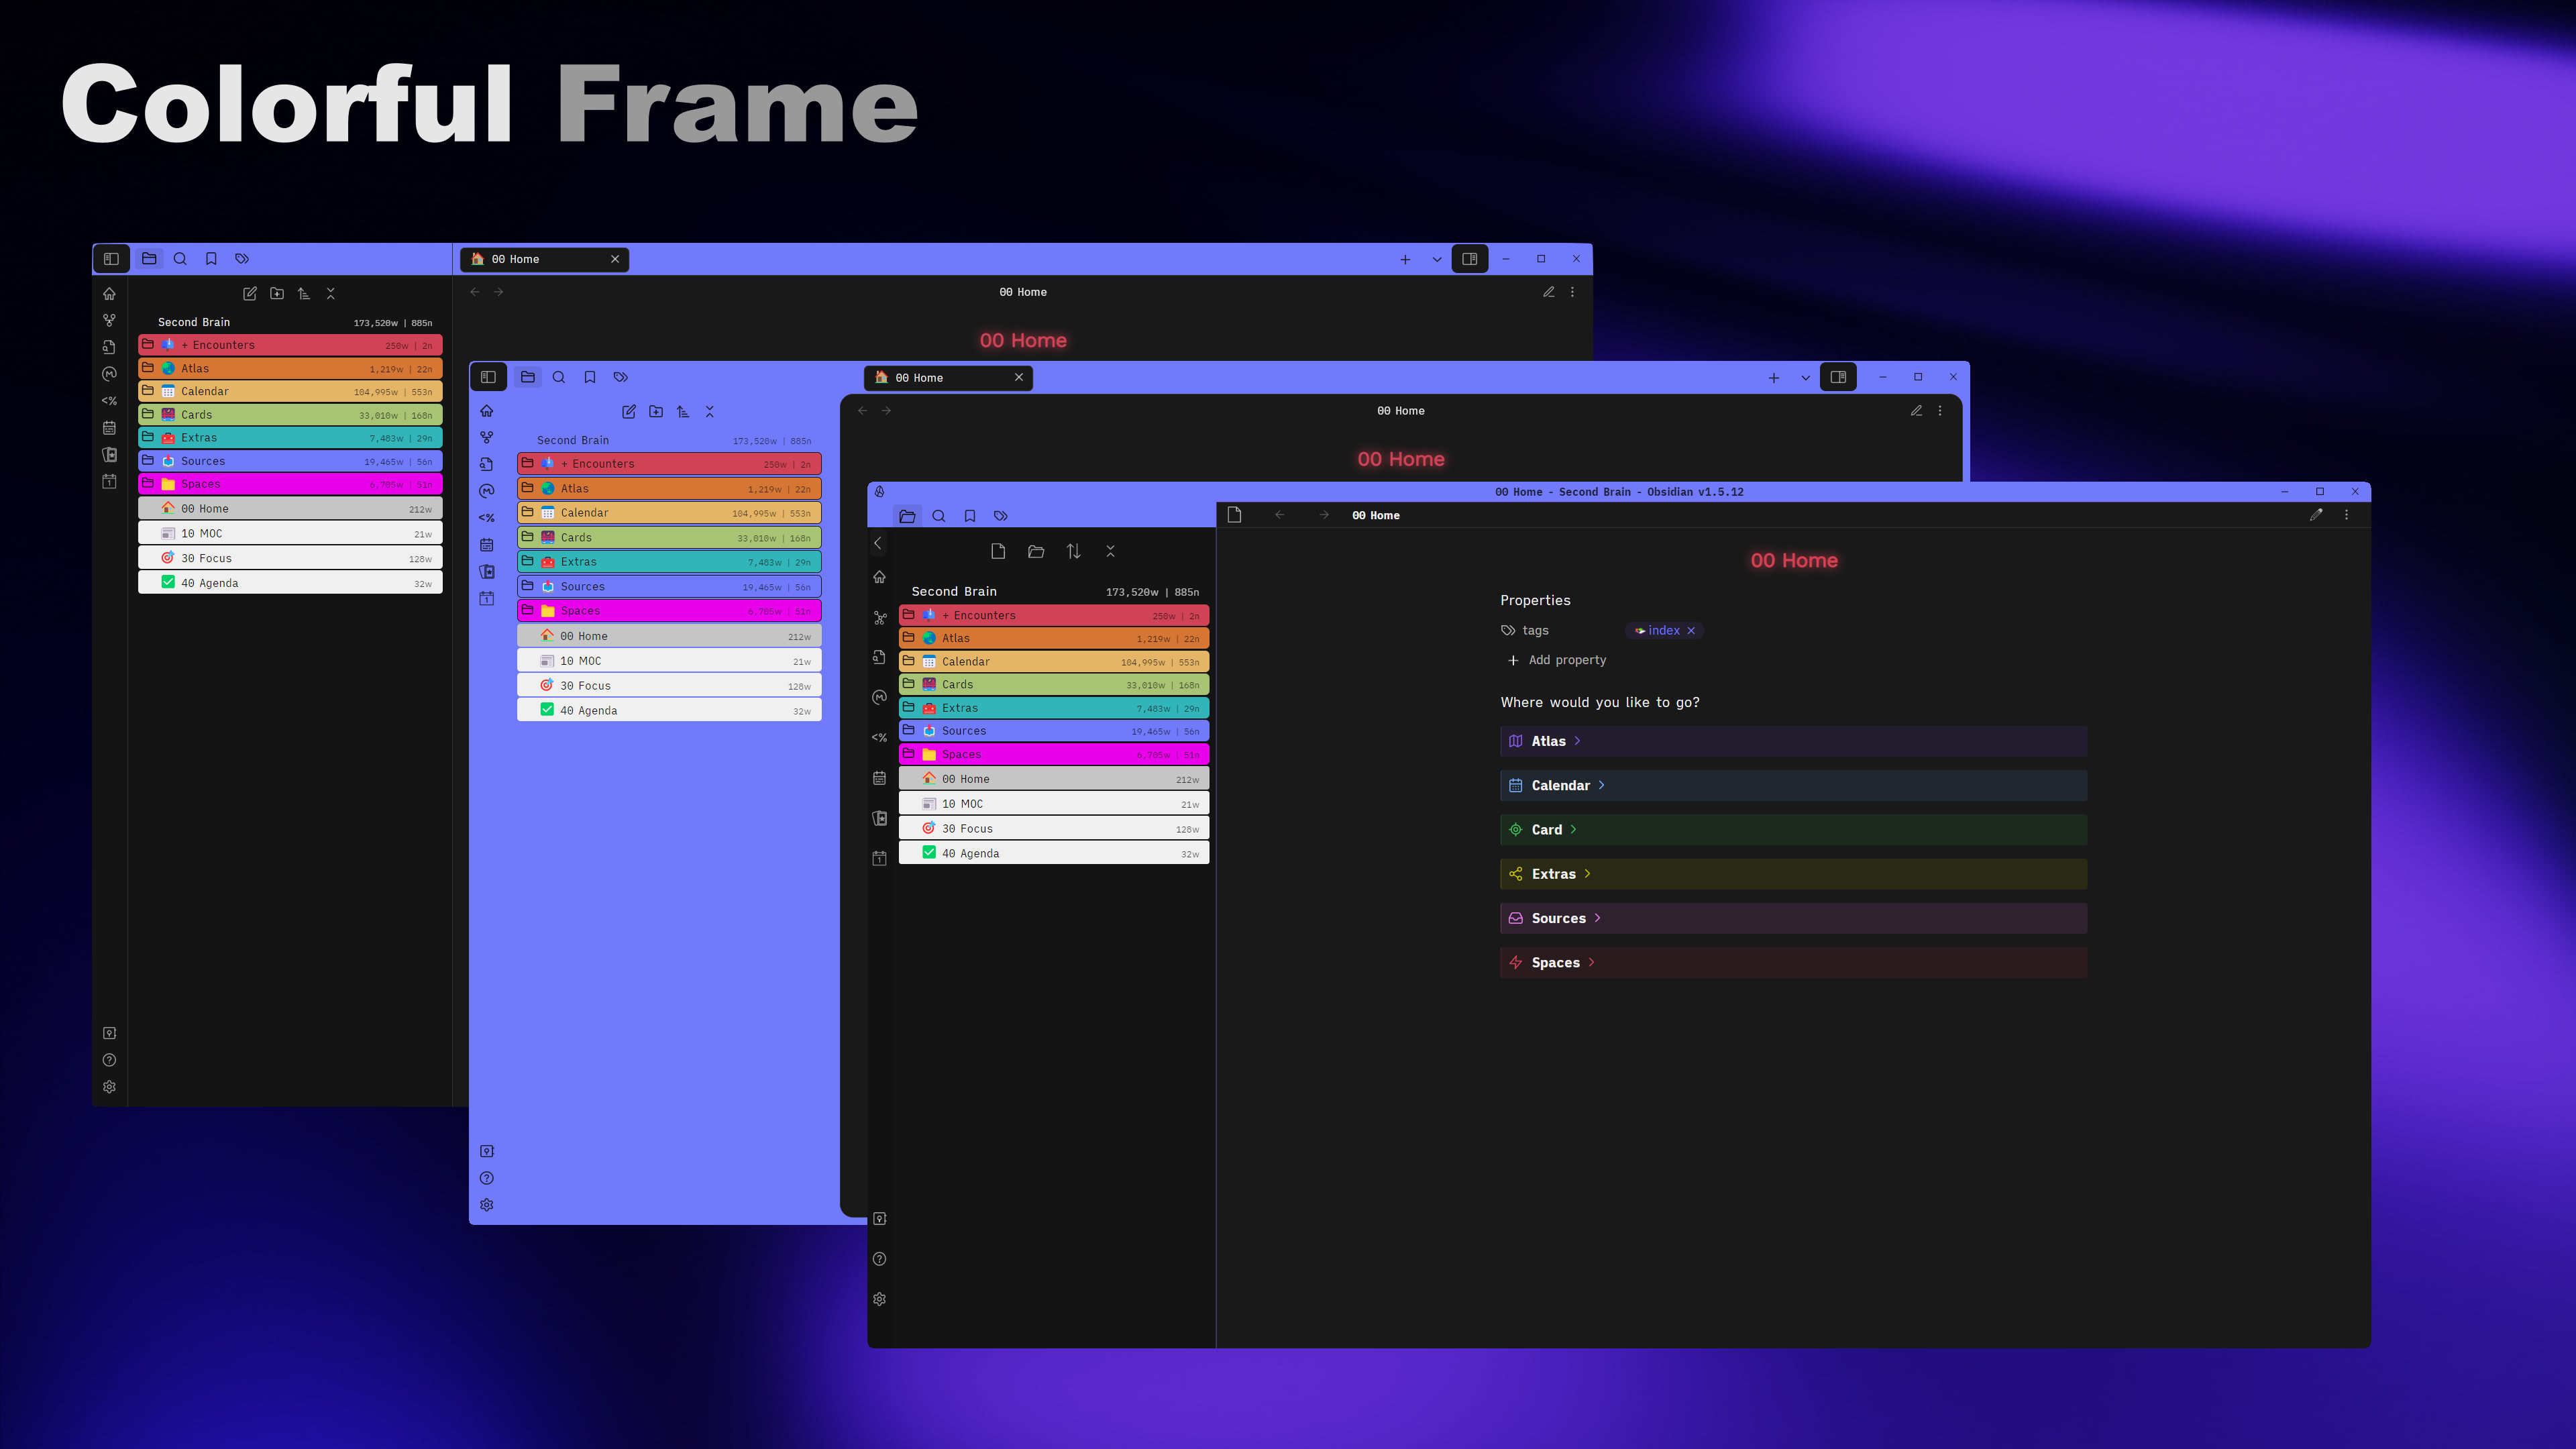Open help icon in front window
This screenshot has width=2576, height=1449.
pos(880,1259)
